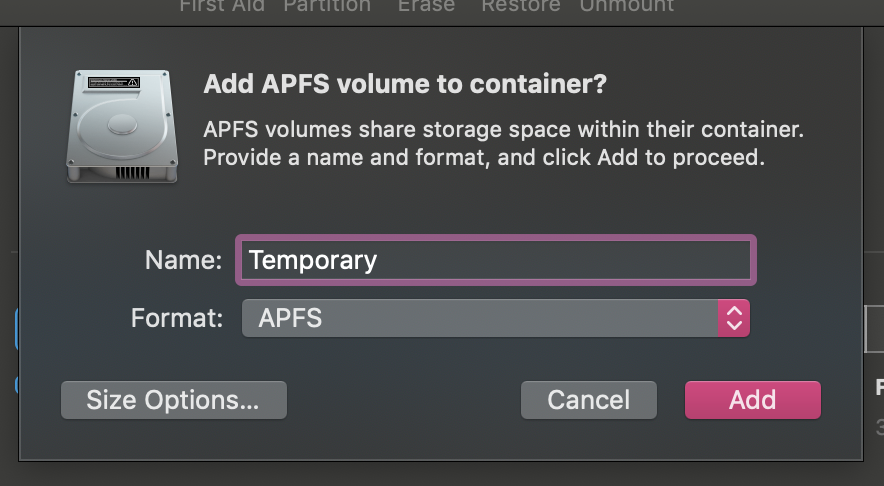Click the pink up-down arrows on Format
This screenshot has height=486, width=884.
point(733,318)
